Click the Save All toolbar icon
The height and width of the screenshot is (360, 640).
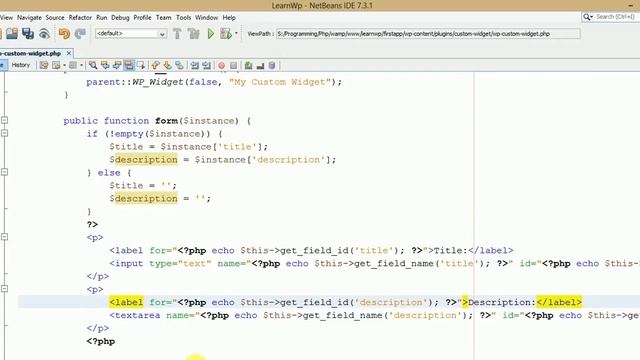pos(28,33)
